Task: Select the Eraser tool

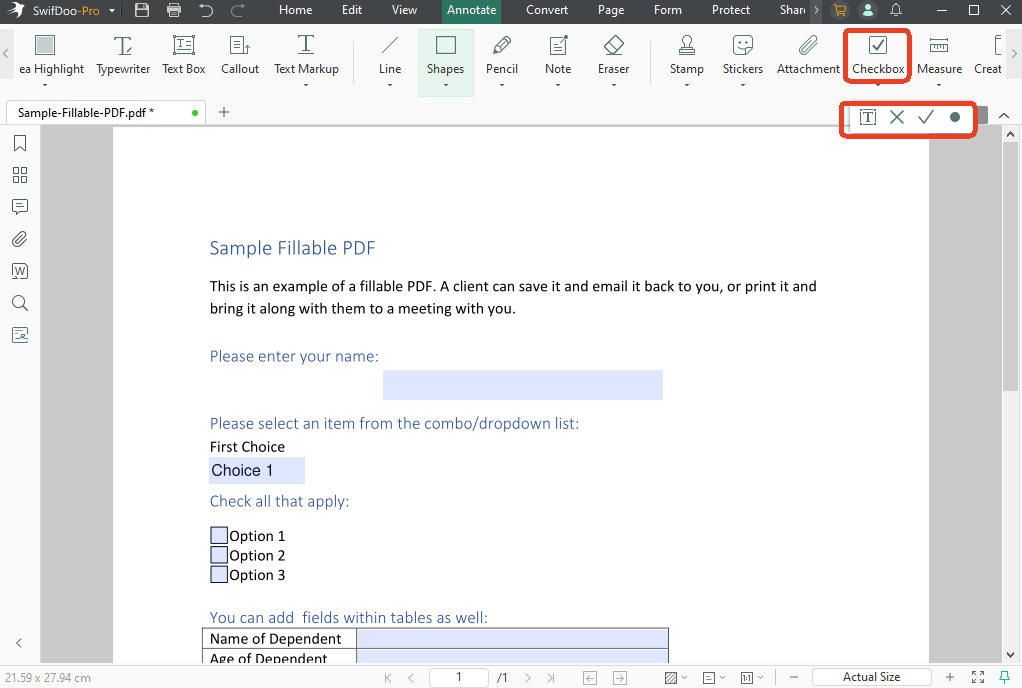Action: point(613,59)
